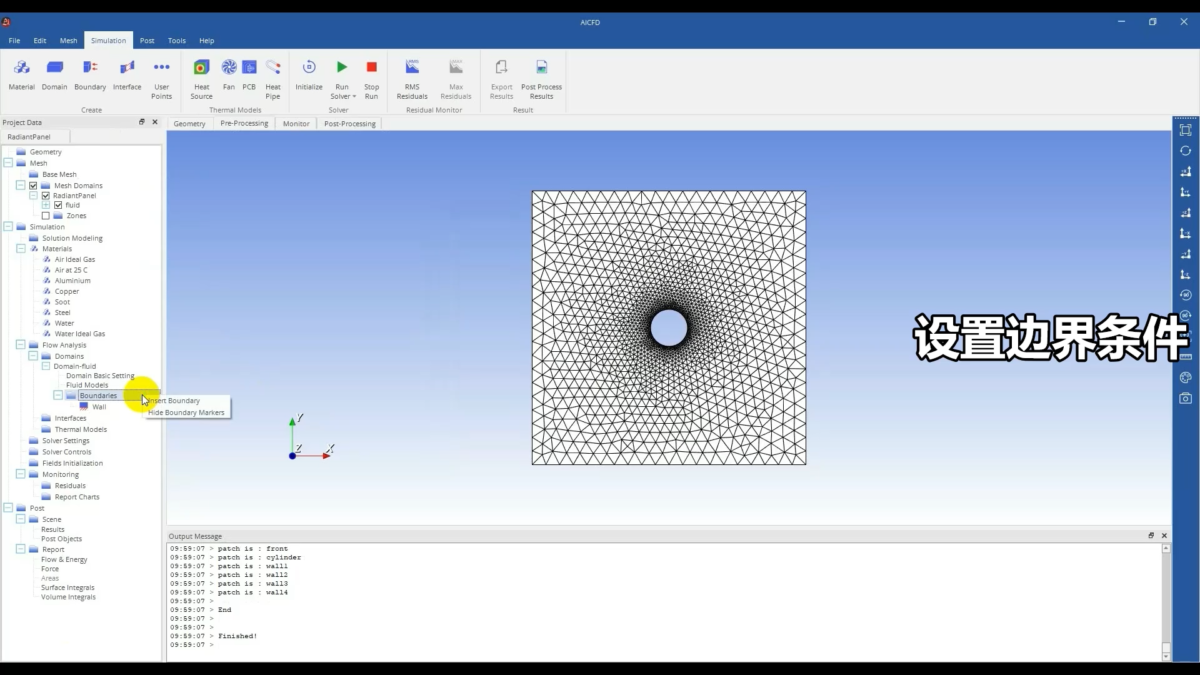Switch to the Monitor view tab

click(x=296, y=124)
